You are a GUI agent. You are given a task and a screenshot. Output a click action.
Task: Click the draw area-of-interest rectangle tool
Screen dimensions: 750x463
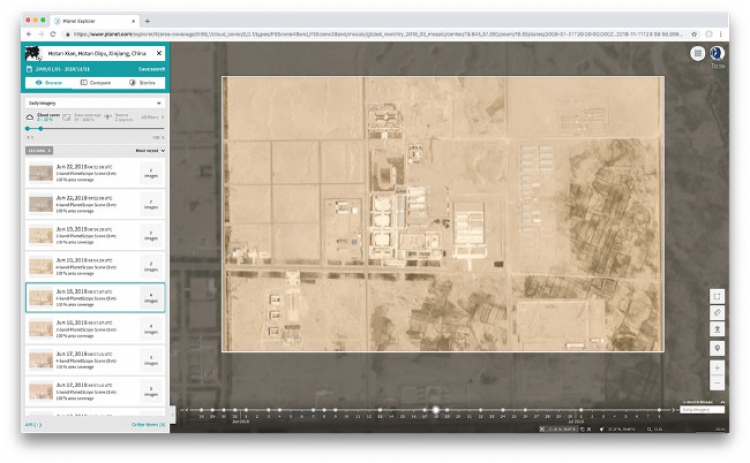coord(717,297)
